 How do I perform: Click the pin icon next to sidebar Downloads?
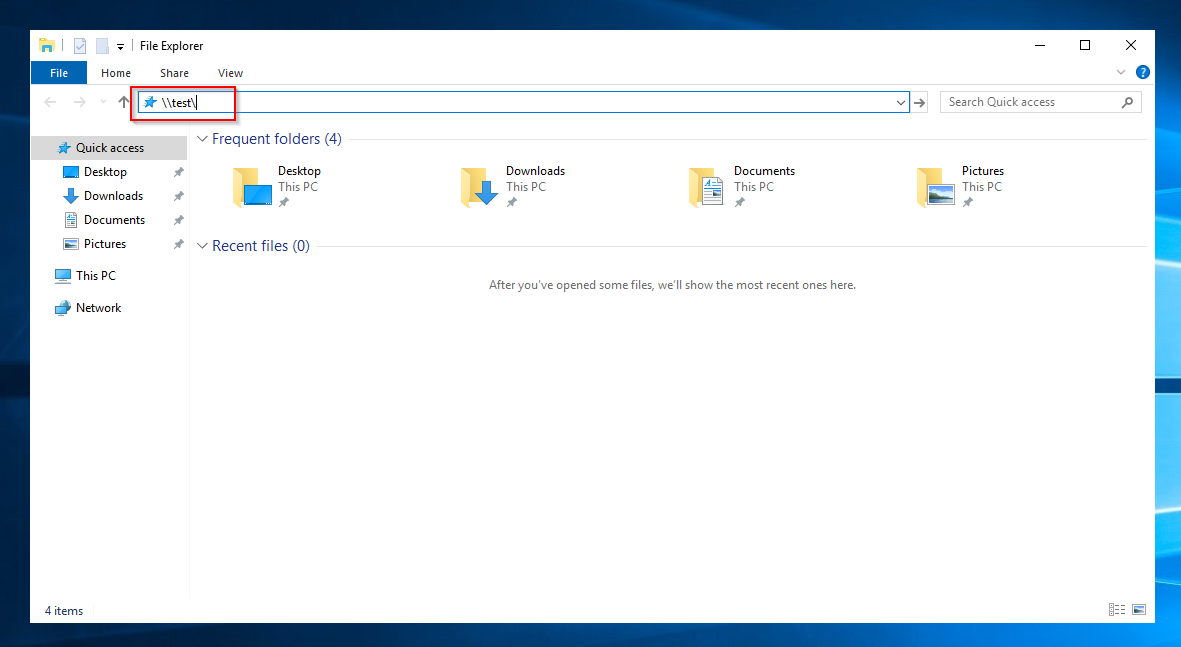(179, 197)
